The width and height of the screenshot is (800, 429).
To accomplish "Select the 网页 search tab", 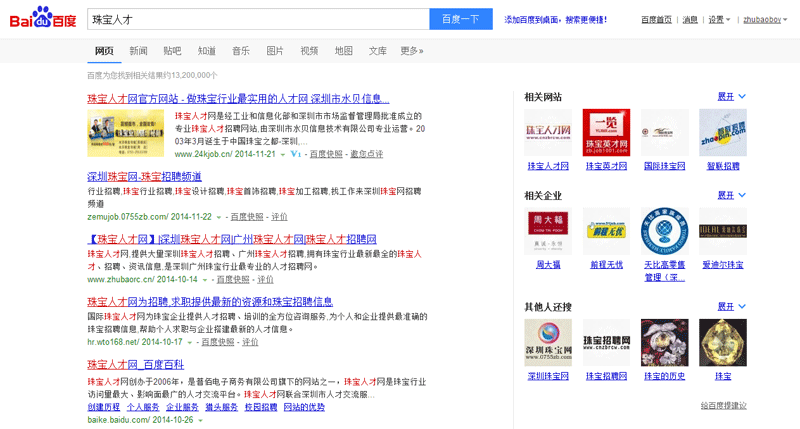I will pyautogui.click(x=104, y=51).
